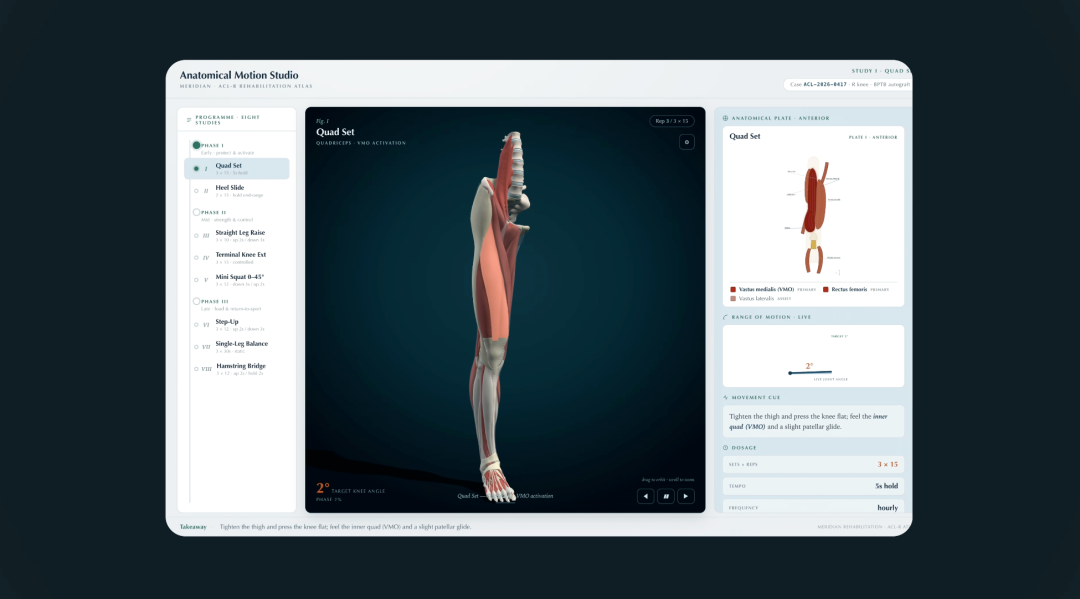This screenshot has width=1080, height=599.
Task: Click the 'Anatomical Motion Studio' title
Action: point(239,75)
